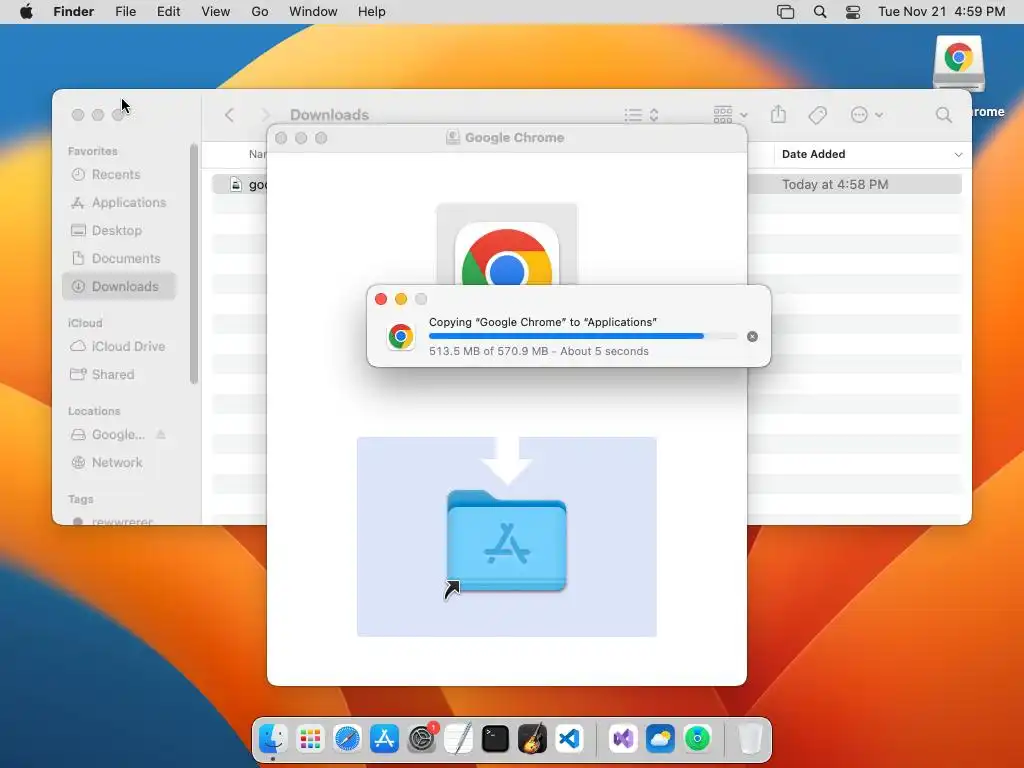Viewport: 1024px width, 768px height.
Task: Click the Finder sidebar scrollbar
Action: click(x=193, y=264)
